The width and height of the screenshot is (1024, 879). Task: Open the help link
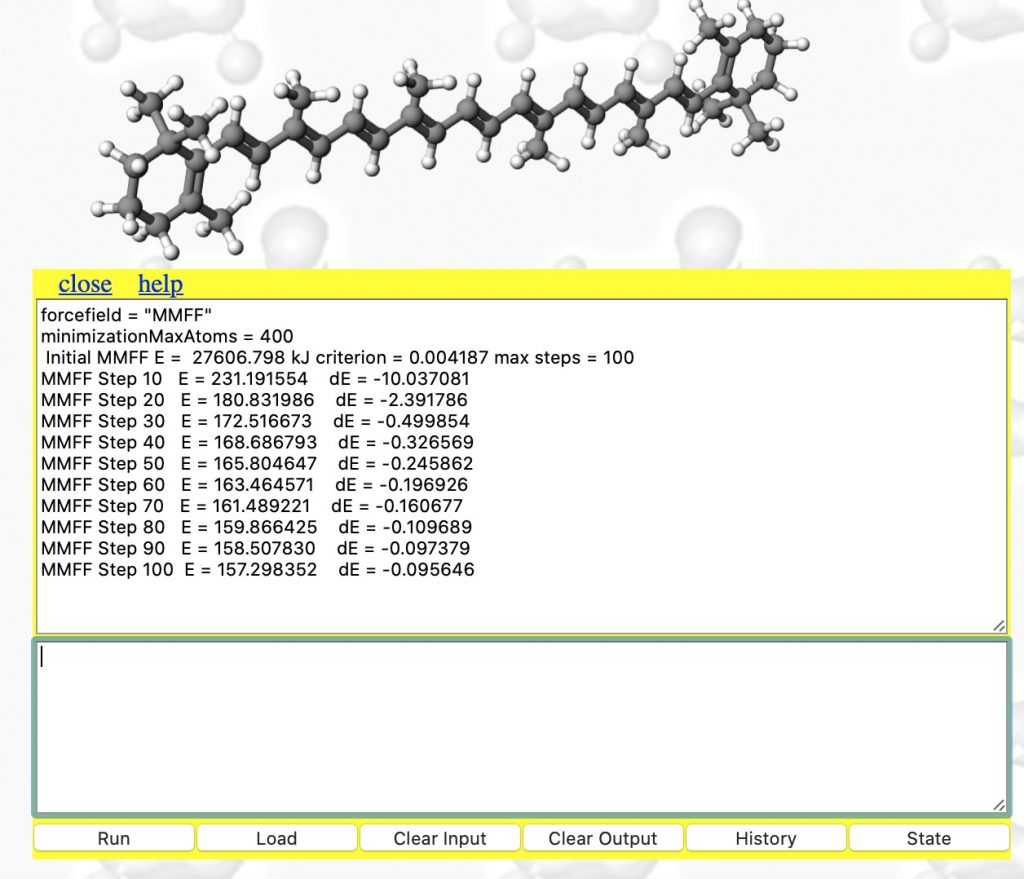click(160, 284)
